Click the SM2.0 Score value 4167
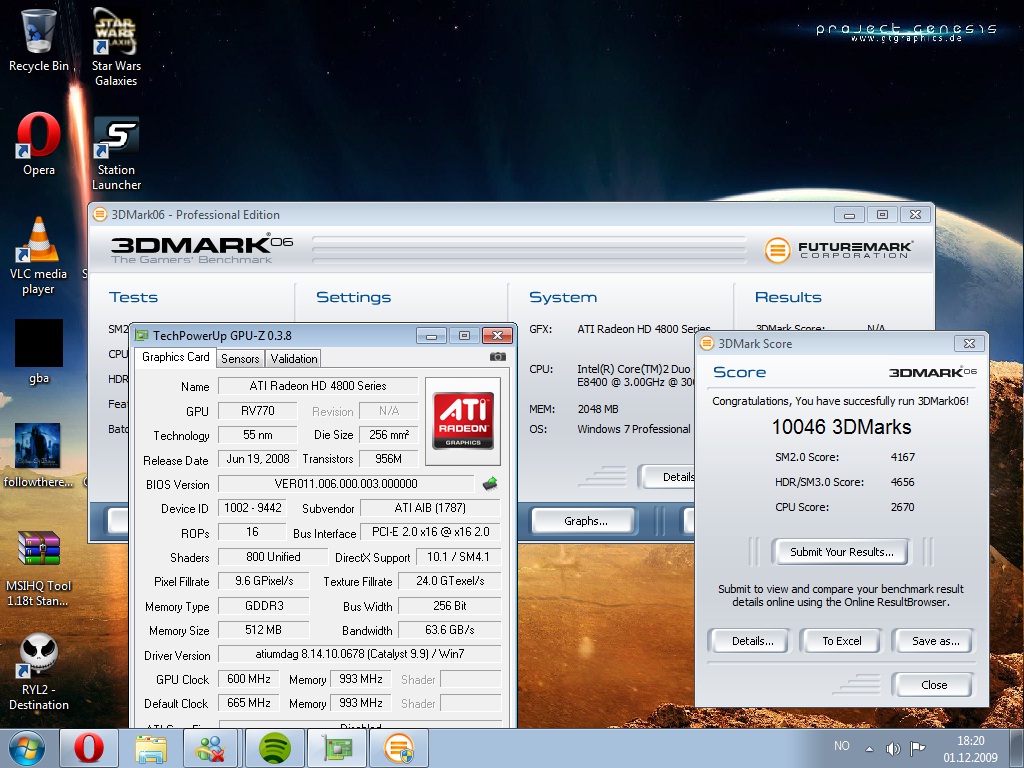 point(903,457)
